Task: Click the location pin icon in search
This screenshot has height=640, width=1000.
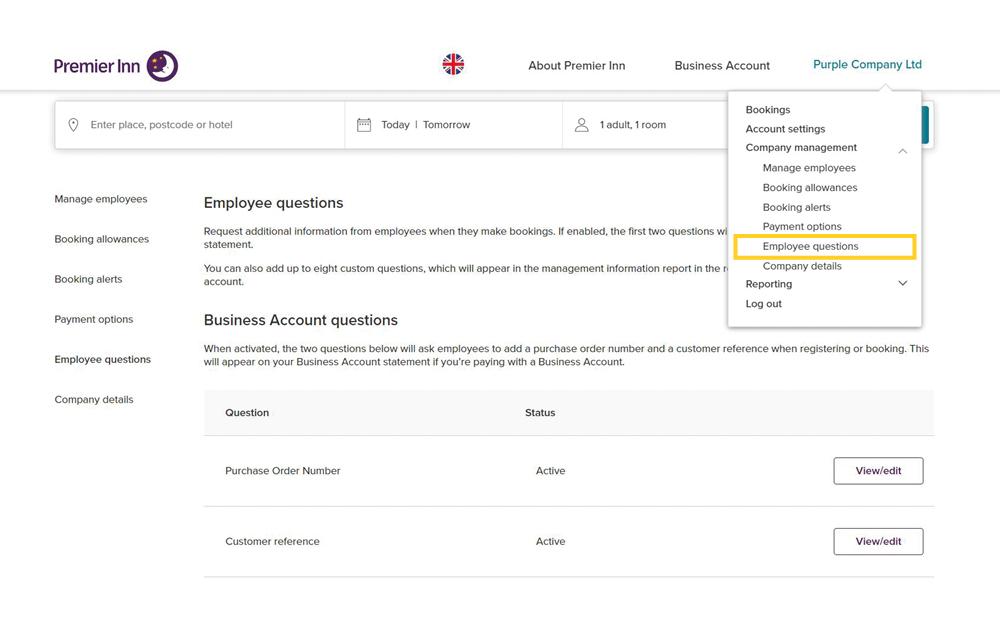Action: 73,125
